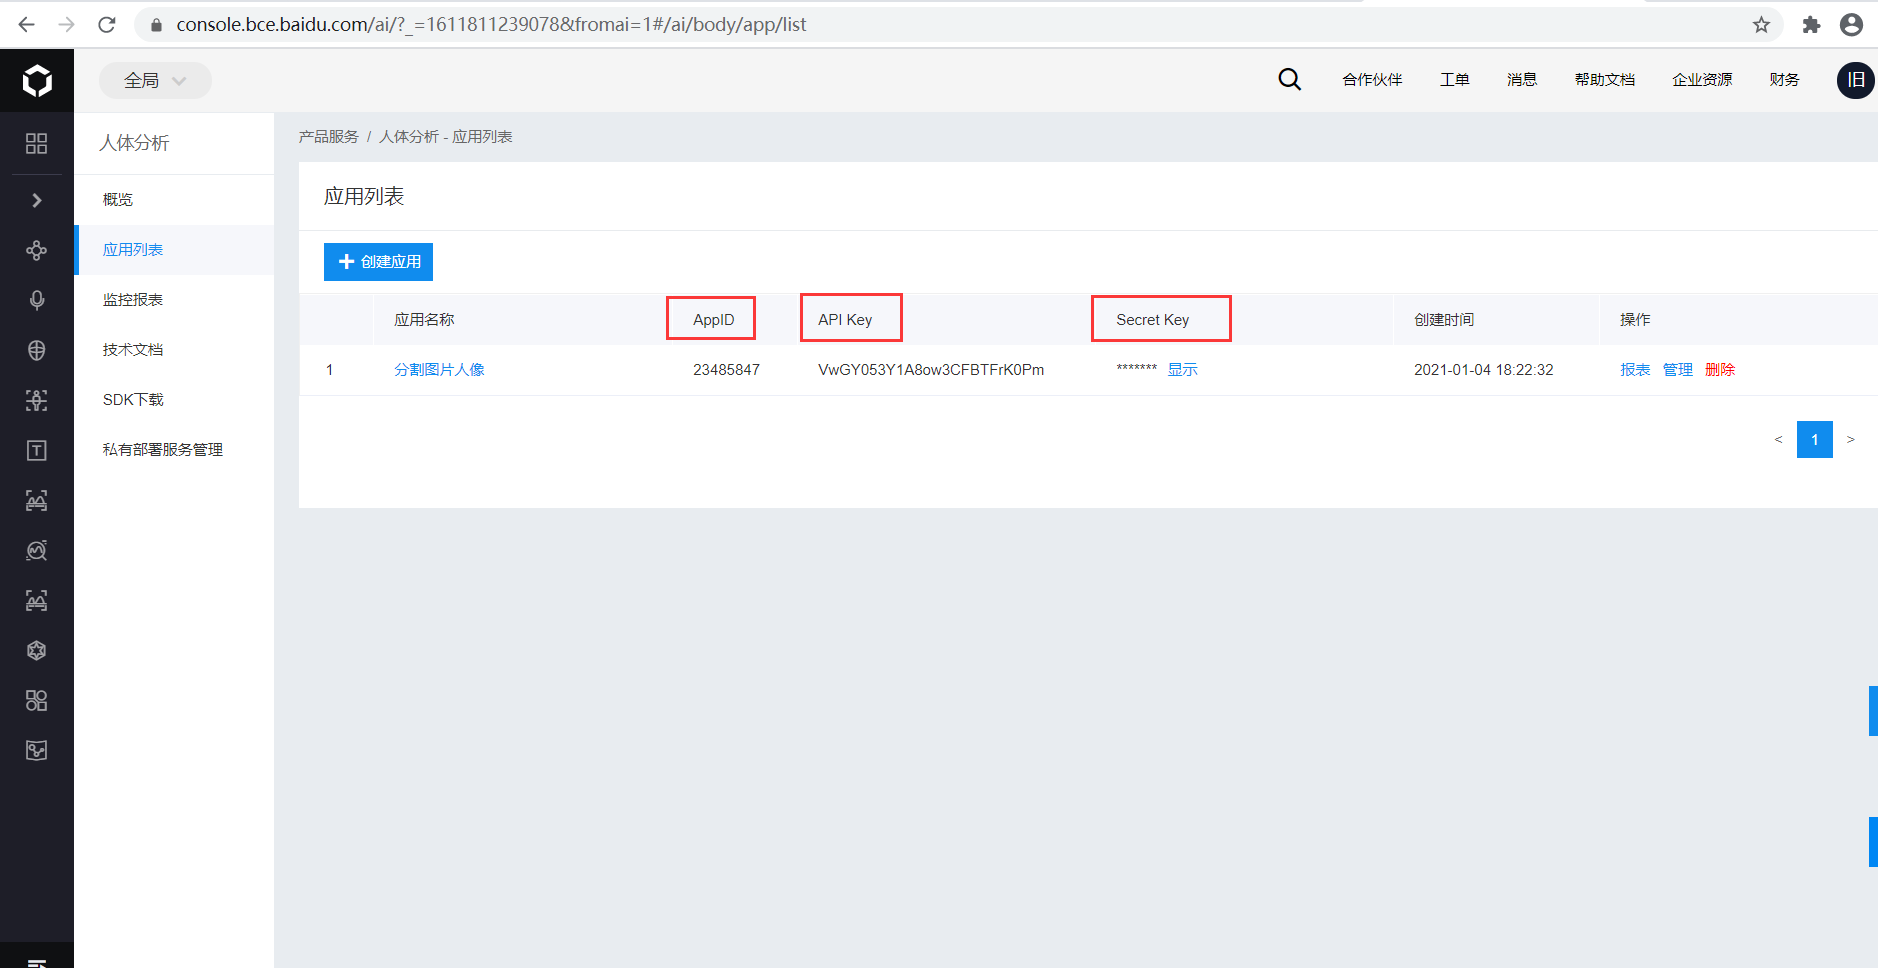Click 管理 for 分割图片人像
The width and height of the screenshot is (1878, 968).
click(1677, 370)
